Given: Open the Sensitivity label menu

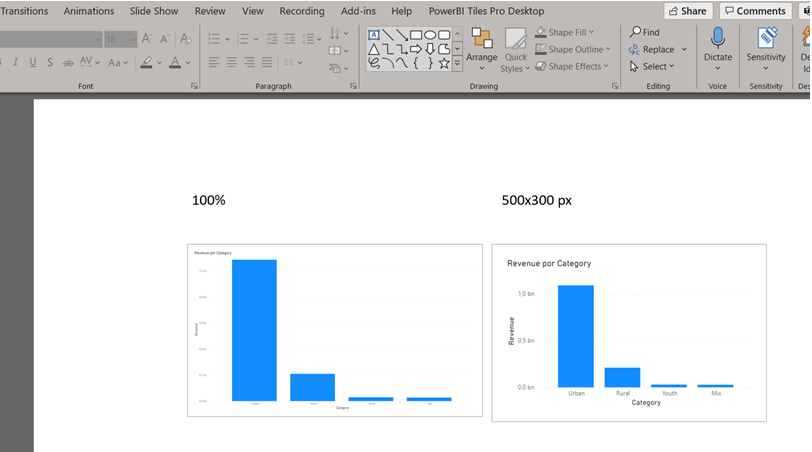Looking at the screenshot, I should pos(766,45).
